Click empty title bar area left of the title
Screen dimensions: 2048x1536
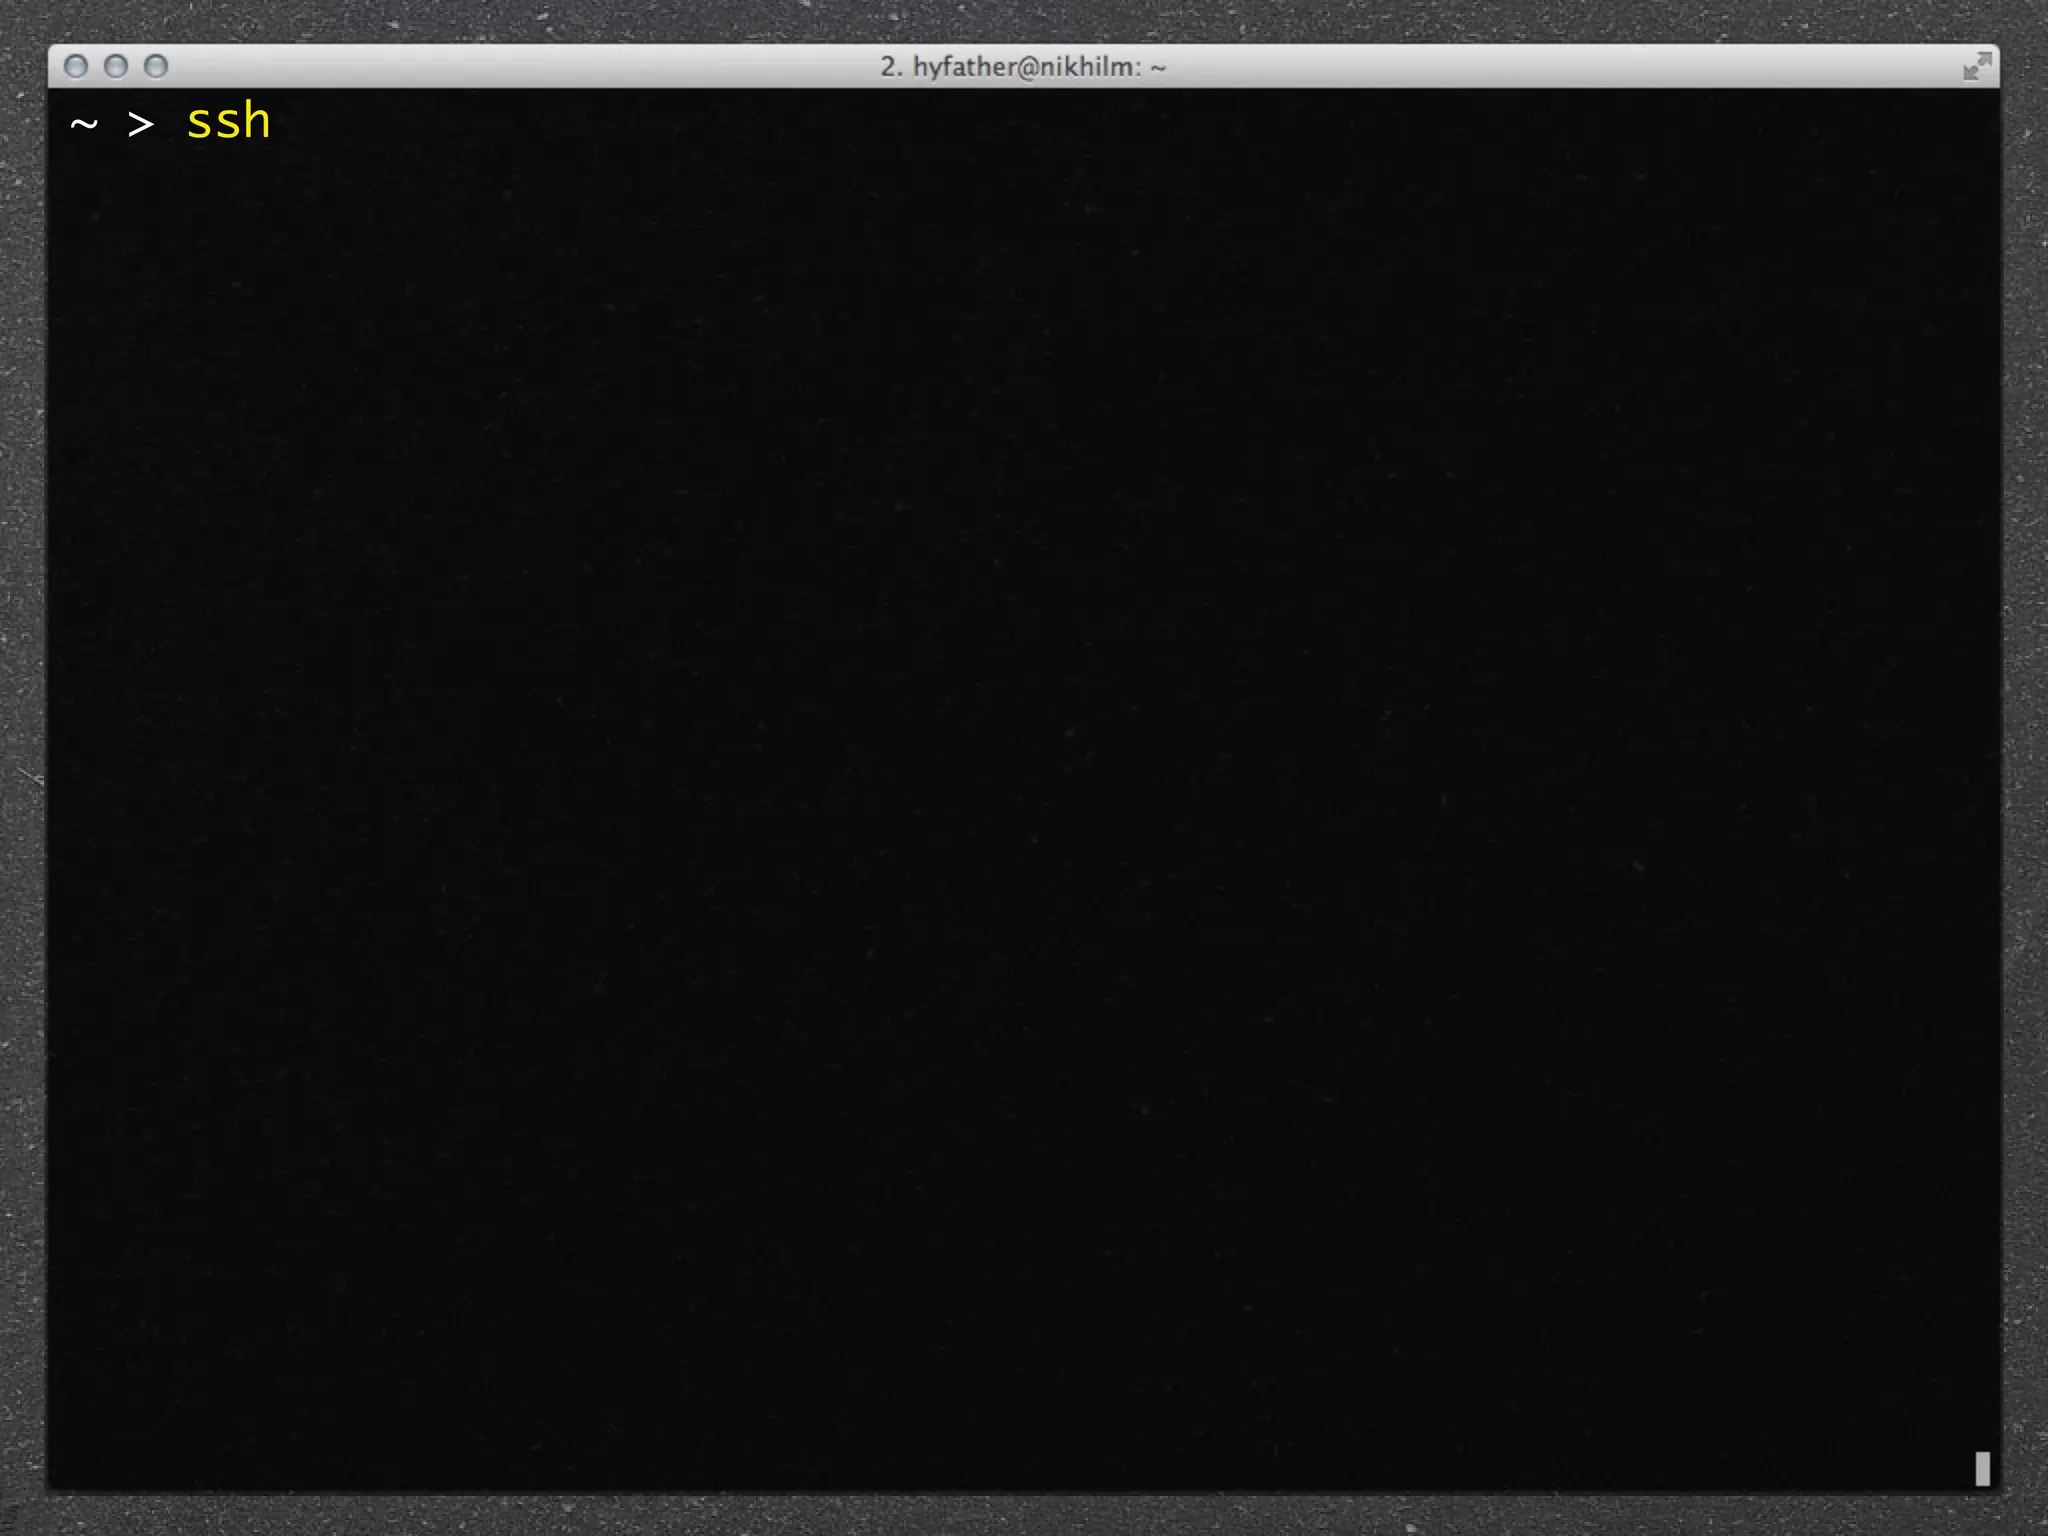tap(500, 67)
